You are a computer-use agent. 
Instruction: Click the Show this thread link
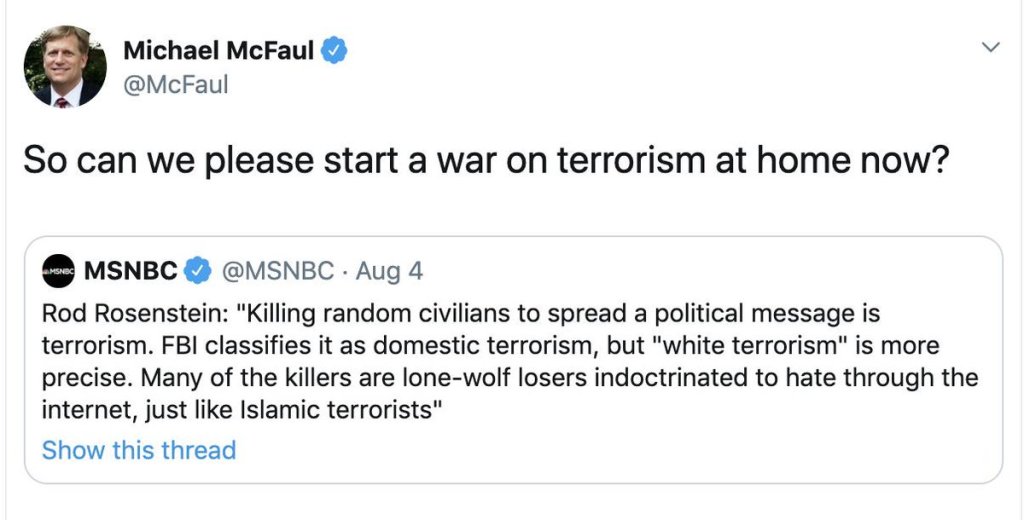(139, 450)
